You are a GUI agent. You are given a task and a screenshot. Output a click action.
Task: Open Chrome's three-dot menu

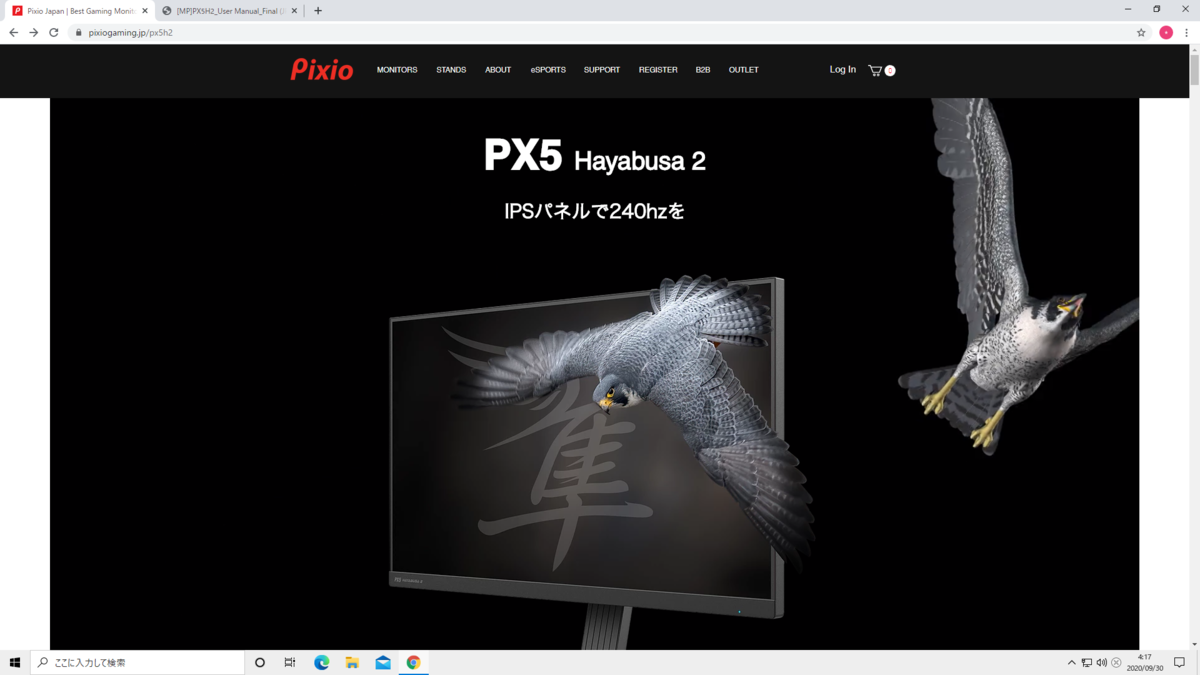[x=1187, y=32]
